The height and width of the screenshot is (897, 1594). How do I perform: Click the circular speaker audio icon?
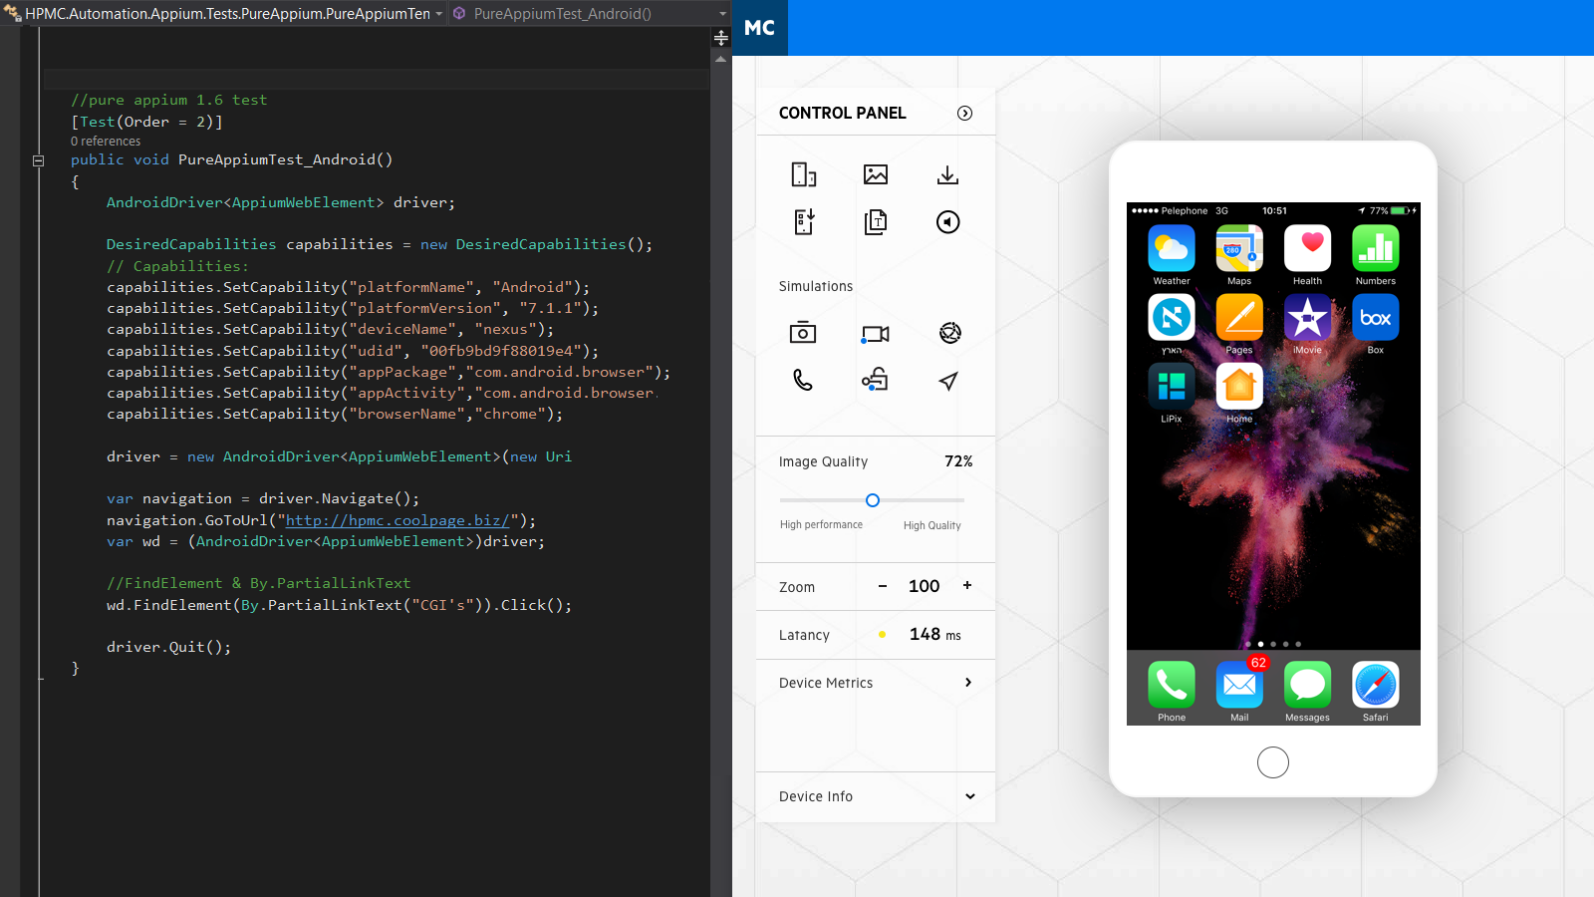point(947,222)
